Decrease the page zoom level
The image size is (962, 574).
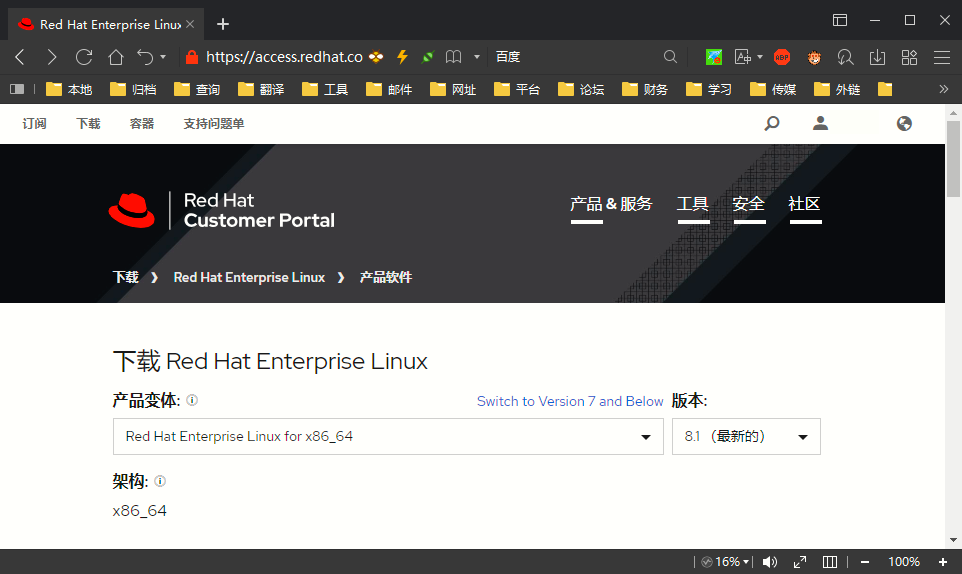coord(864,562)
